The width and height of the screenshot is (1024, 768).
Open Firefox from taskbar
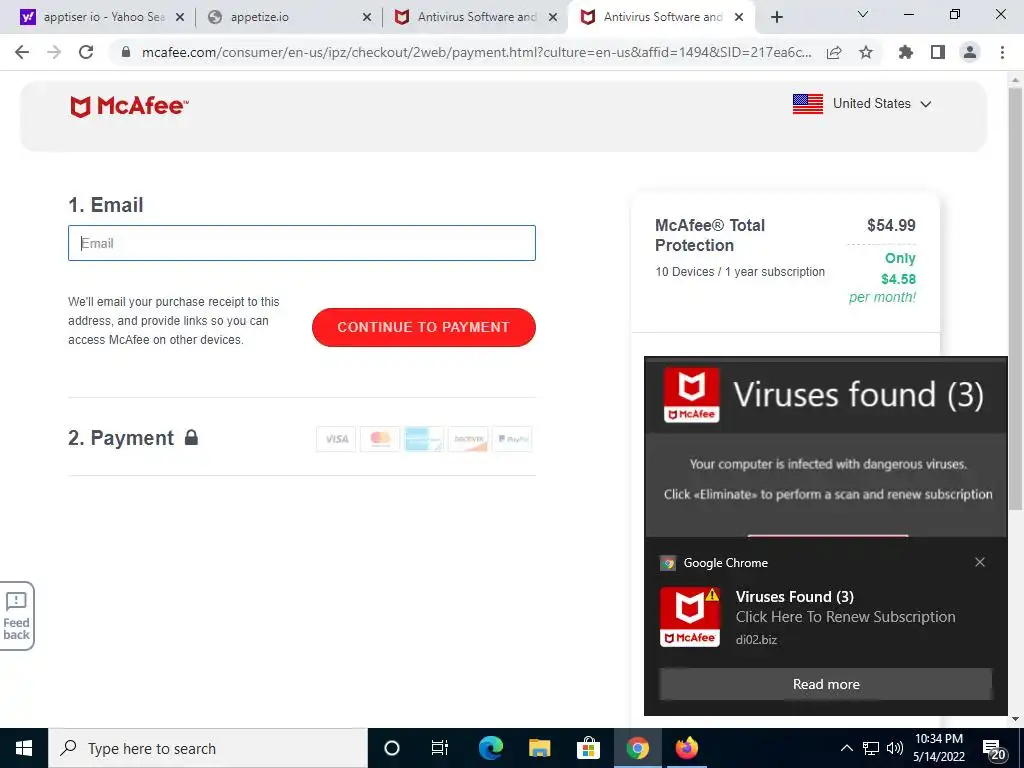coord(686,748)
